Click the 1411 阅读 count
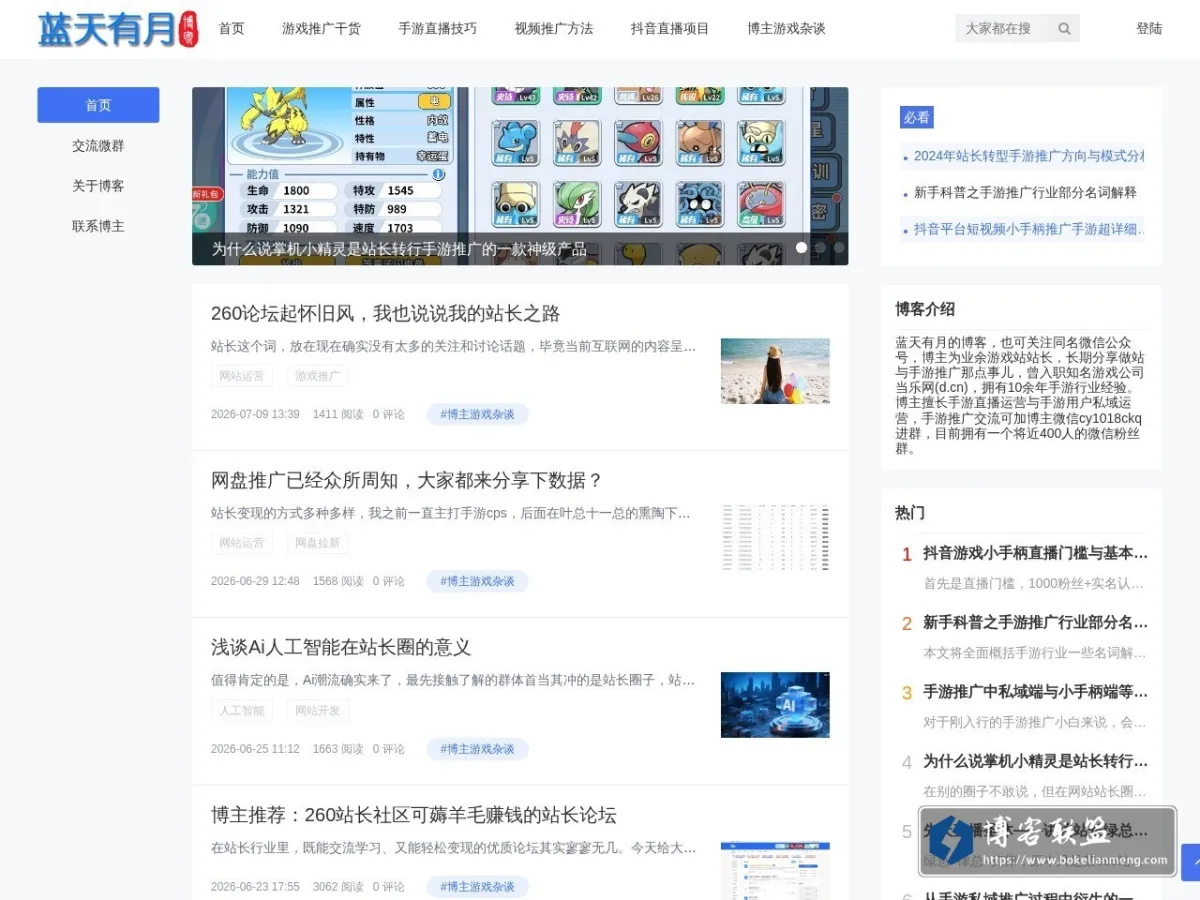Viewport: 1200px width, 900px height. coord(338,414)
